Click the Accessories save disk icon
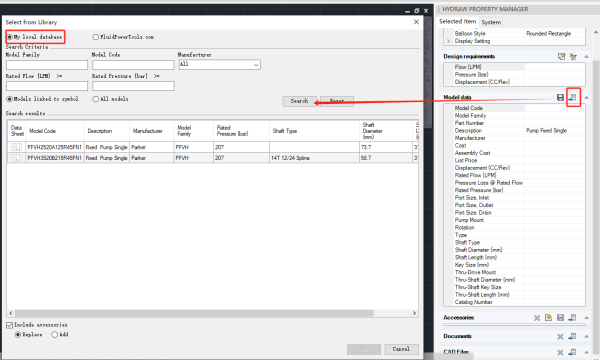 561,318
